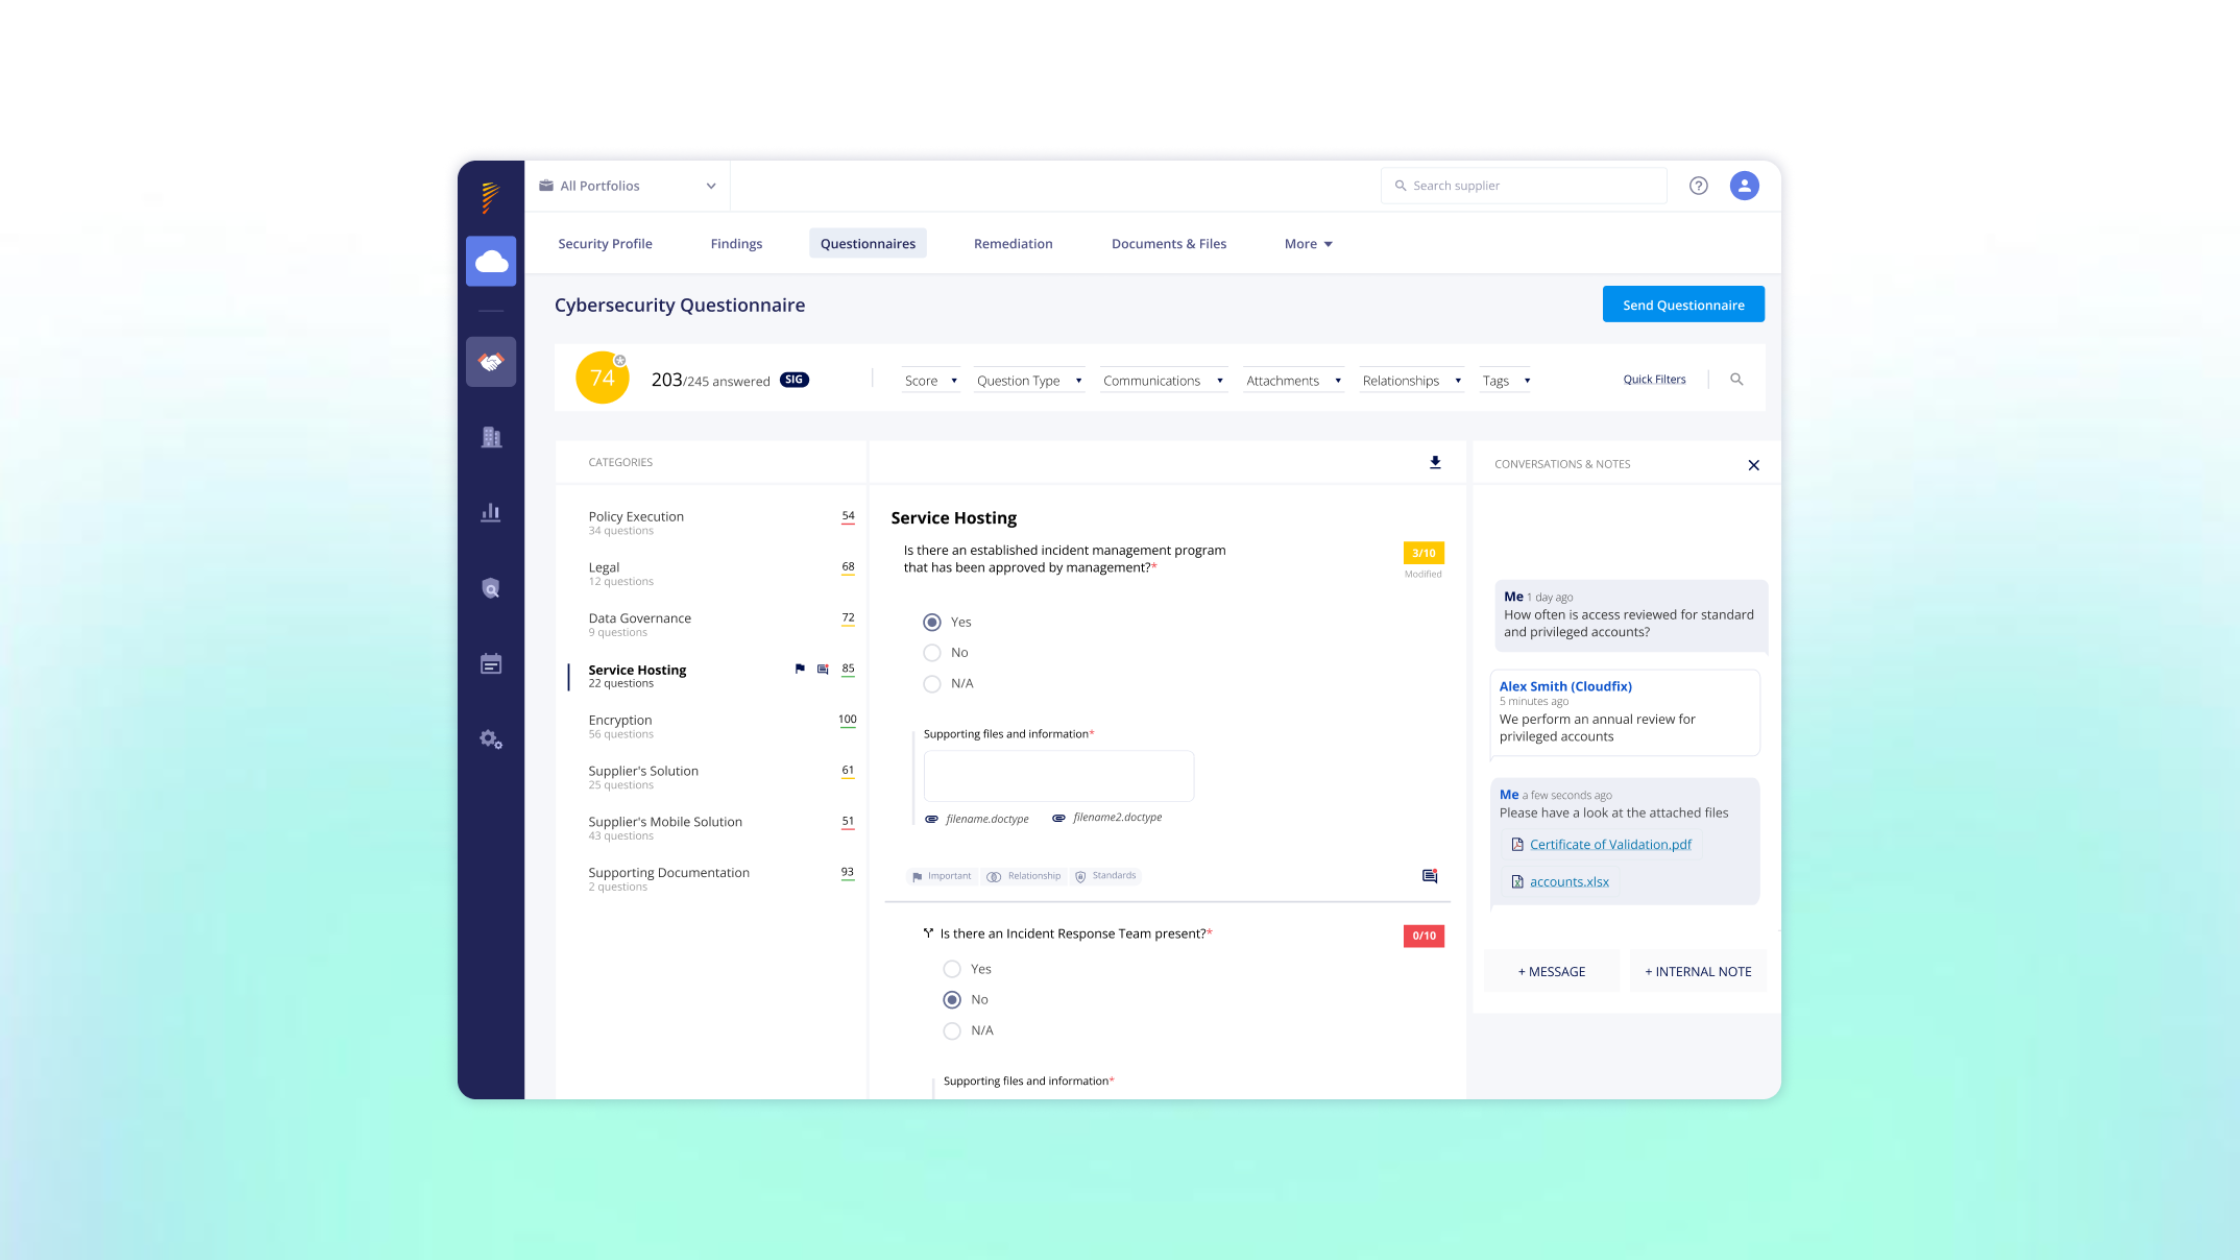Click the orange striped logo icon
This screenshot has width=2240, height=1260.
tap(490, 197)
